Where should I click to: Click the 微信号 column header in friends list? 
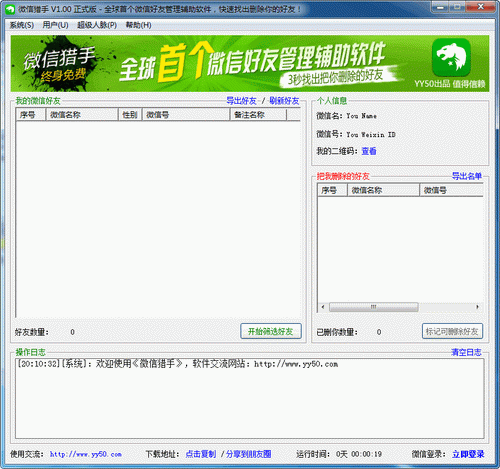click(x=186, y=115)
